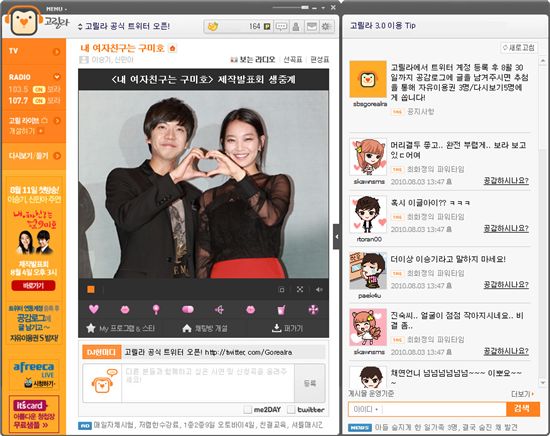Send the cupid bow and arrow emoticon
This screenshot has height=436, width=550.
pyautogui.click(x=219, y=309)
